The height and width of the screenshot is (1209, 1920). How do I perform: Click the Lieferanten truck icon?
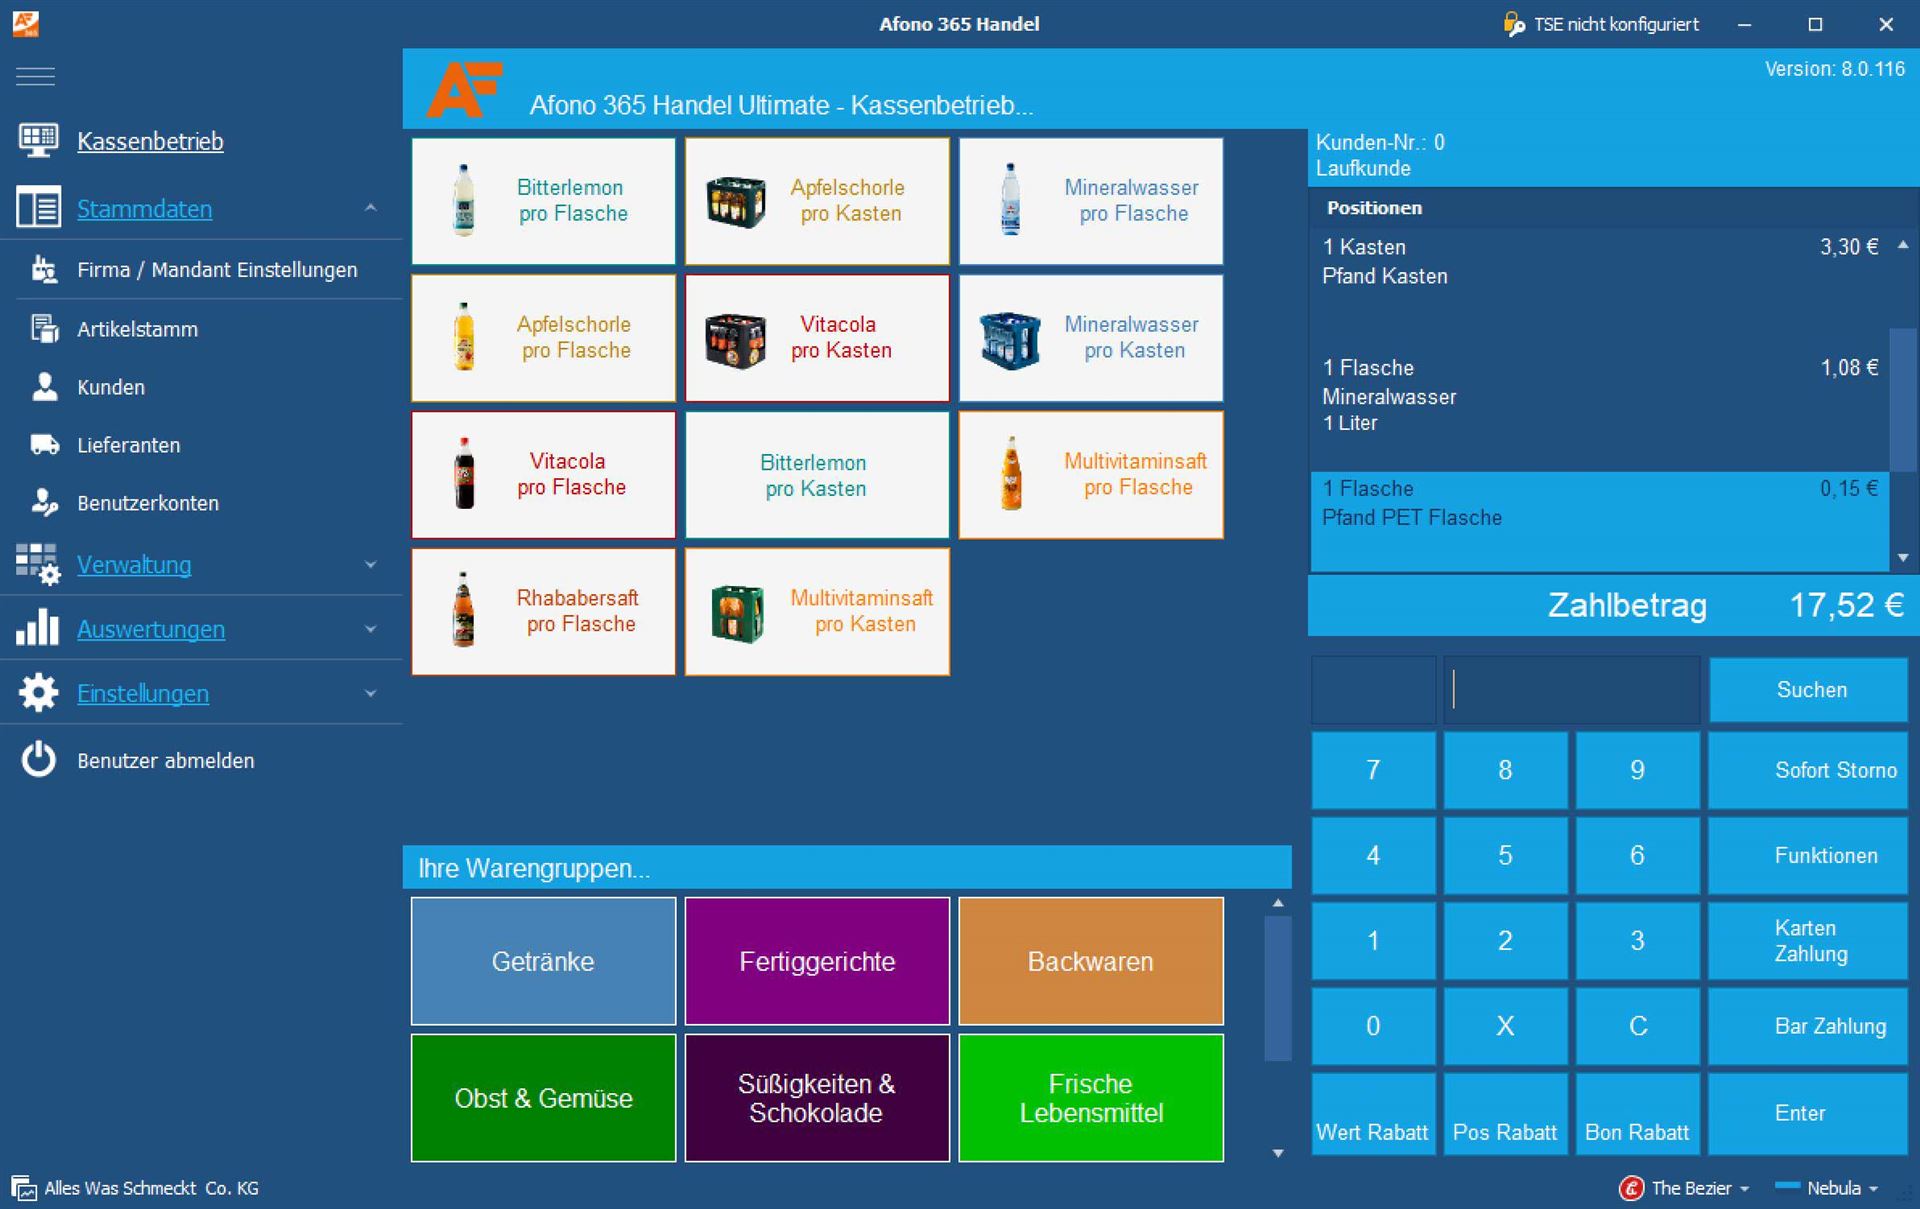pyautogui.click(x=44, y=444)
